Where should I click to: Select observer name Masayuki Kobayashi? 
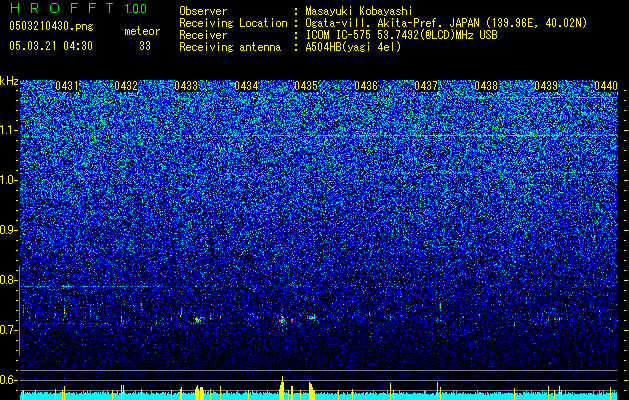[359, 11]
